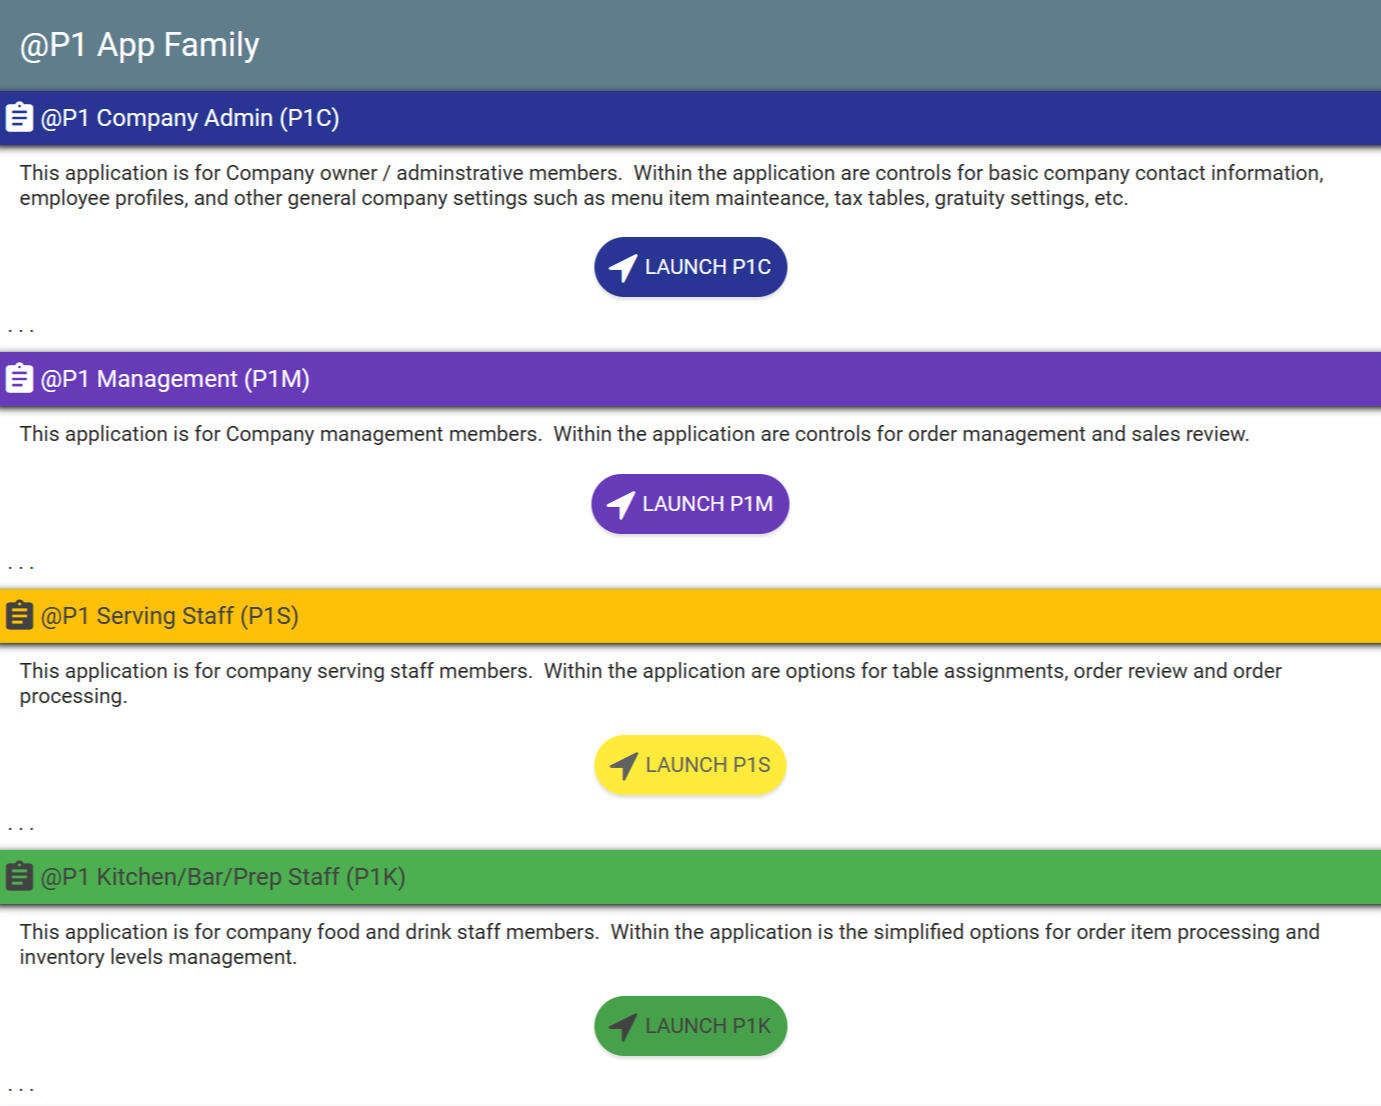
Task: Click the clipboard icon beside Serving Staff
Action: coord(19,616)
